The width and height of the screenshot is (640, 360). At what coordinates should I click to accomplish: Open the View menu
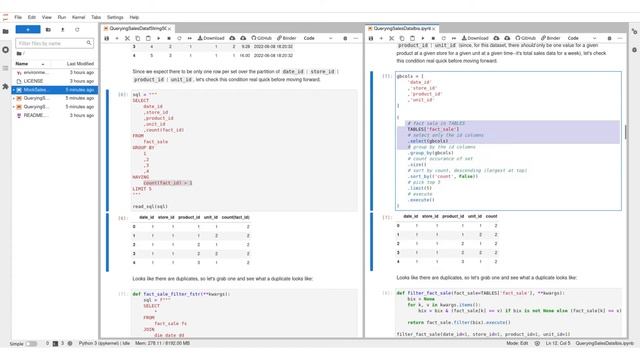click(47, 17)
